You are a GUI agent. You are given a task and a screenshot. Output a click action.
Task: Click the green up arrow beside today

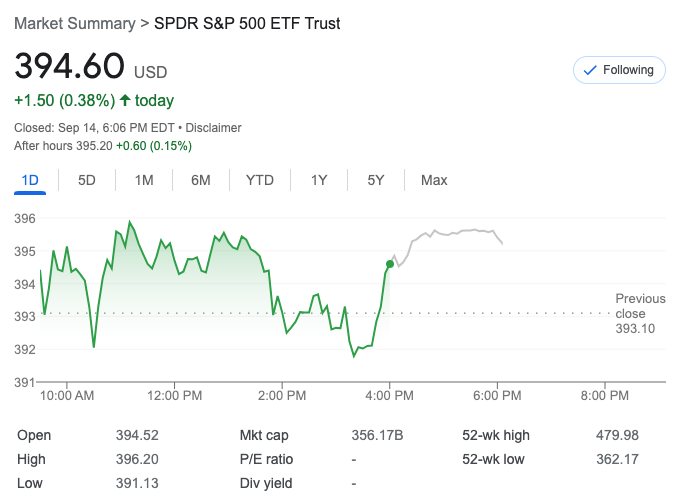coord(125,100)
